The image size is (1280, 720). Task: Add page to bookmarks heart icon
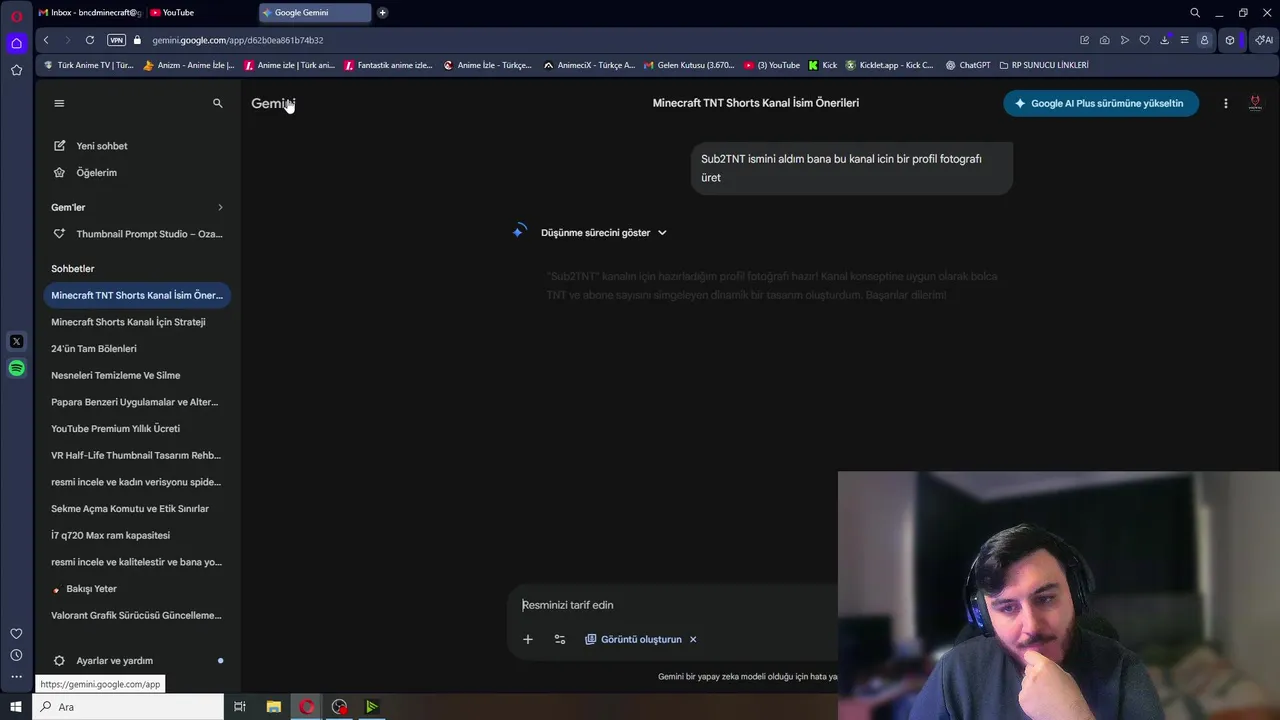(x=1144, y=40)
